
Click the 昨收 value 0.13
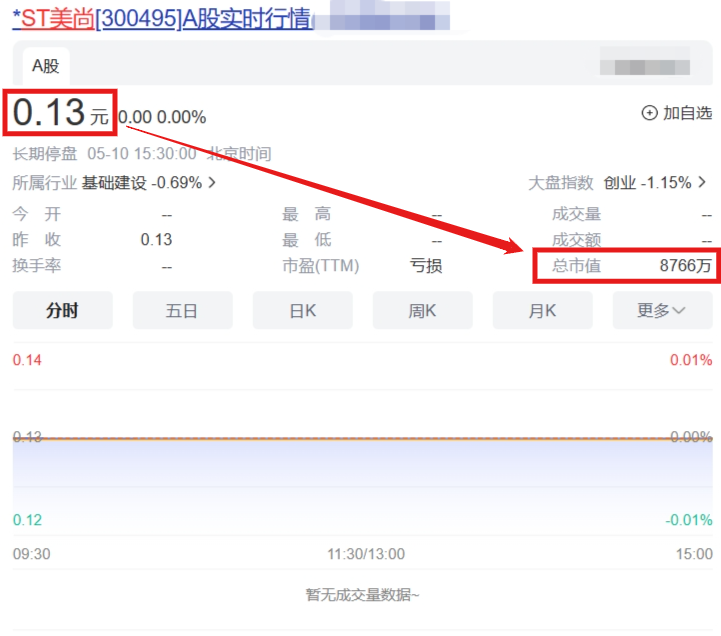pyautogui.click(x=156, y=240)
